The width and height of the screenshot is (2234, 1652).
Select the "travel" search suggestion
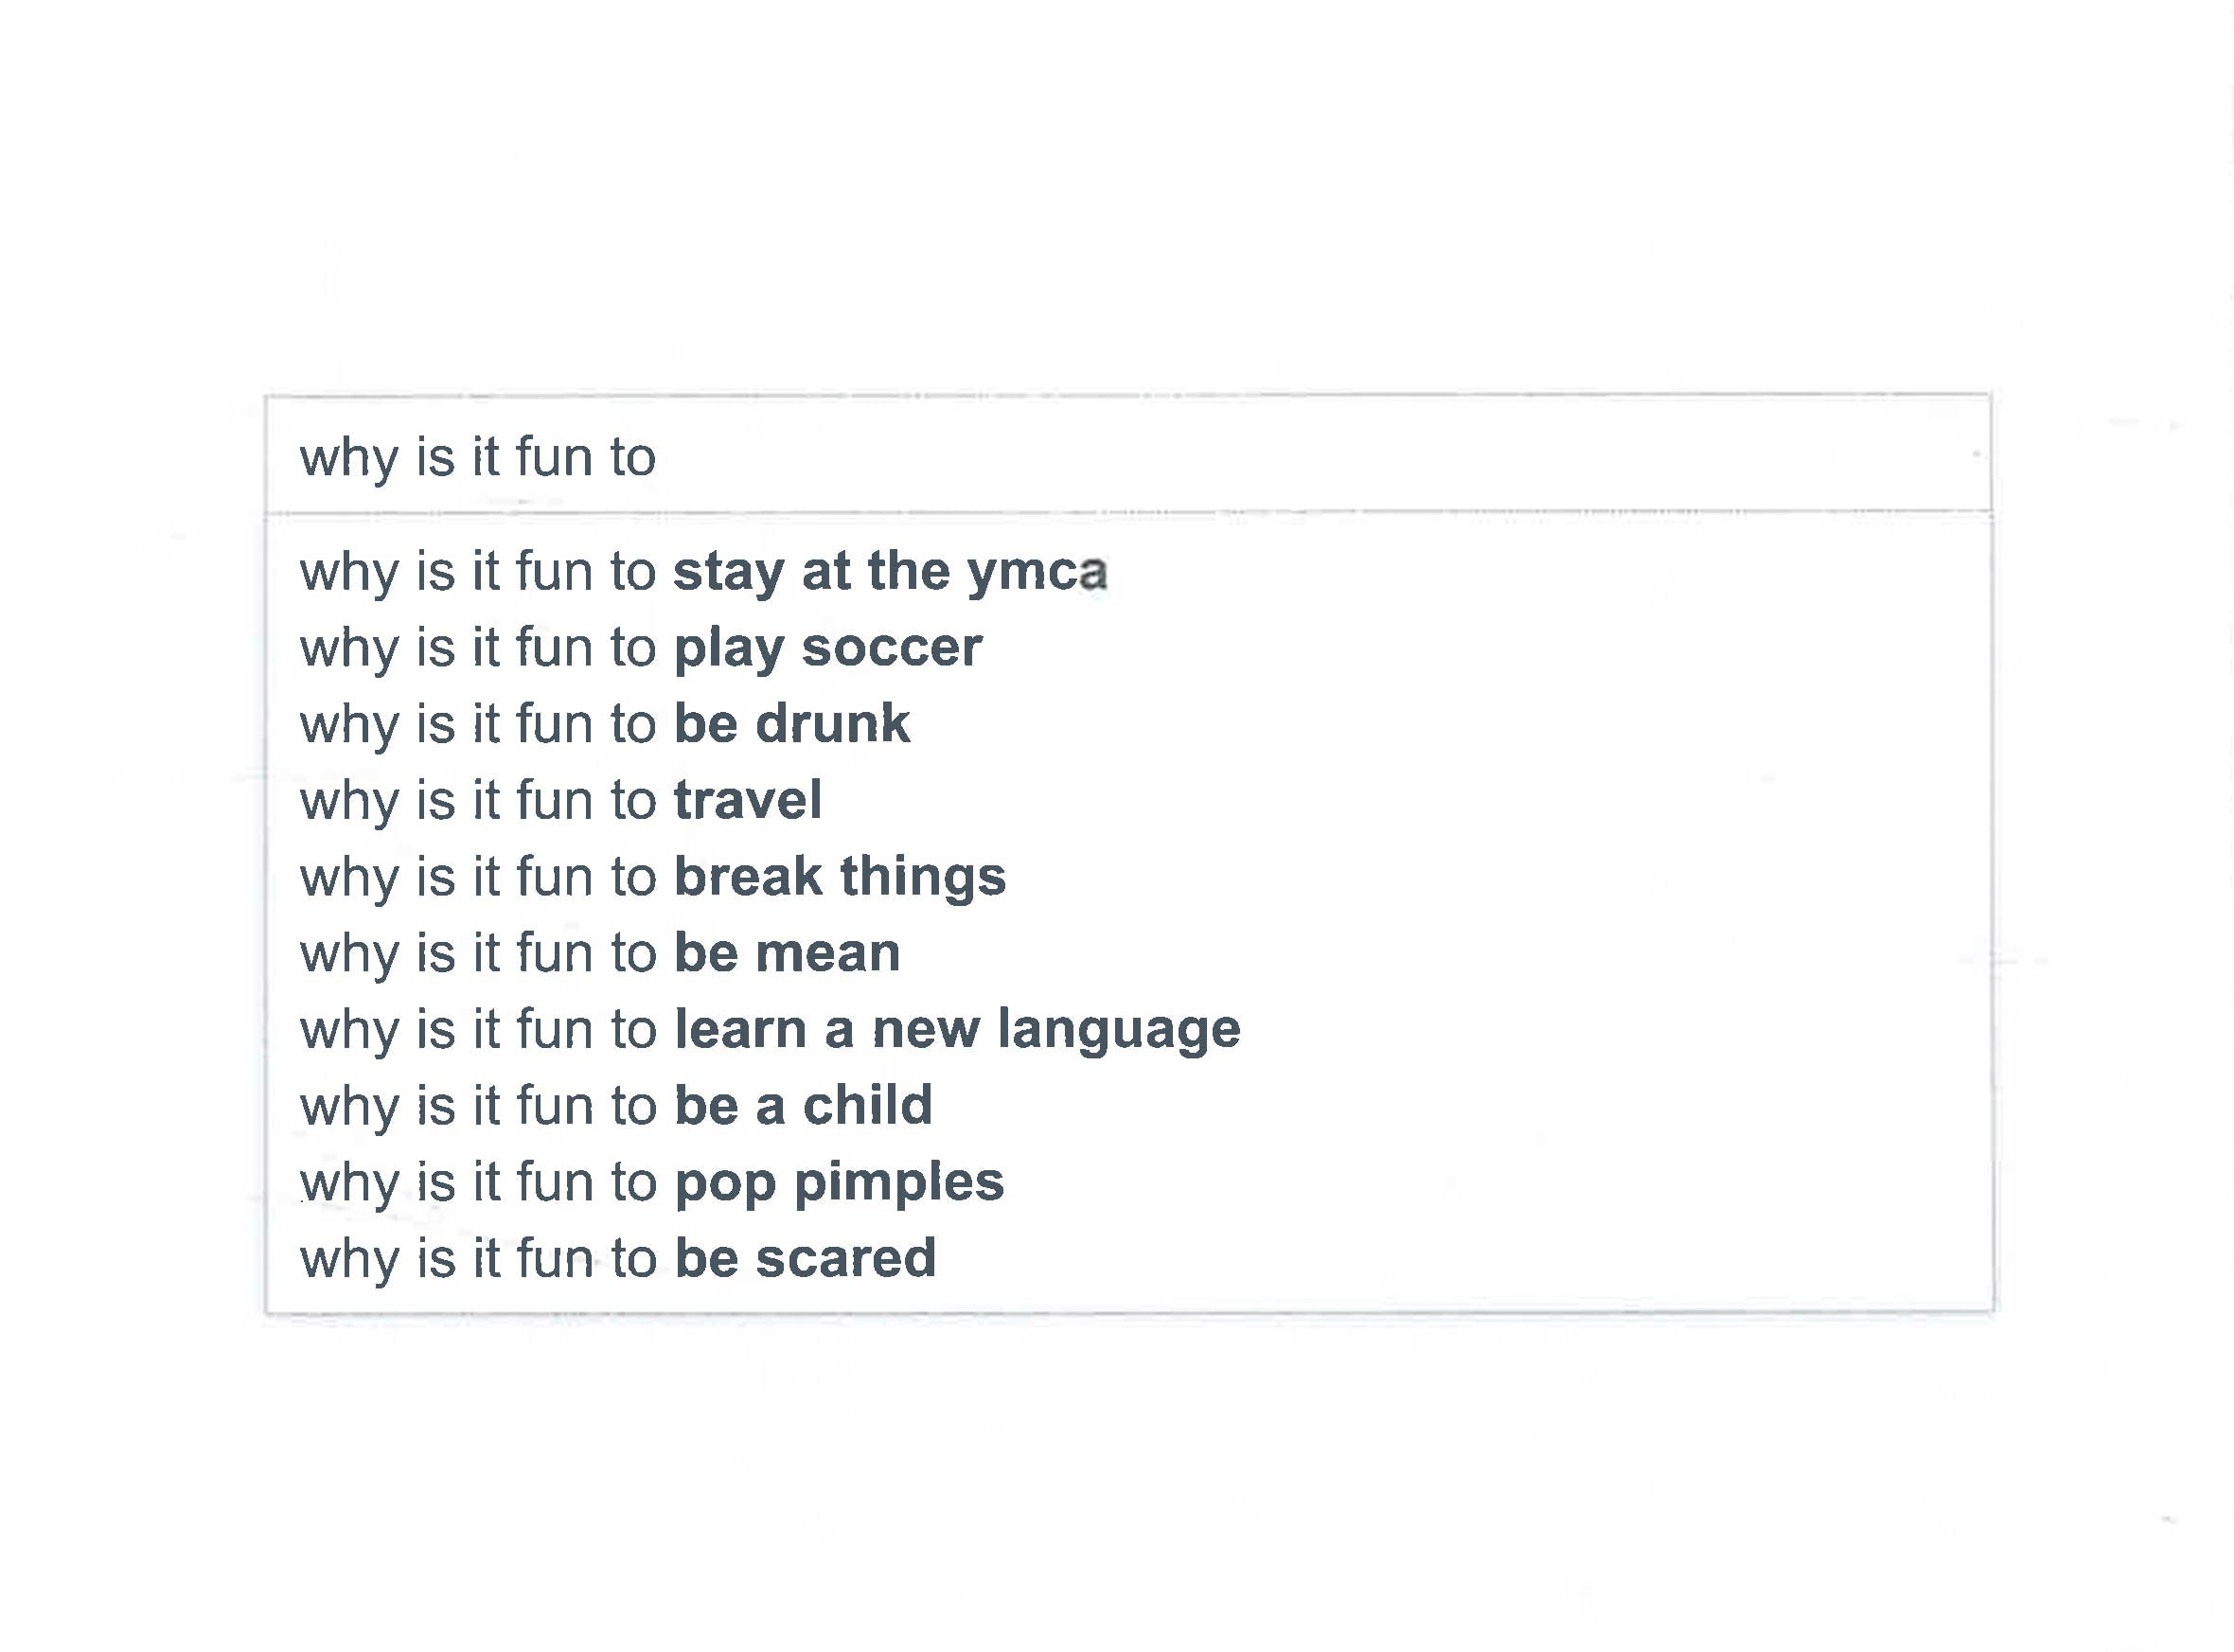coord(560,800)
